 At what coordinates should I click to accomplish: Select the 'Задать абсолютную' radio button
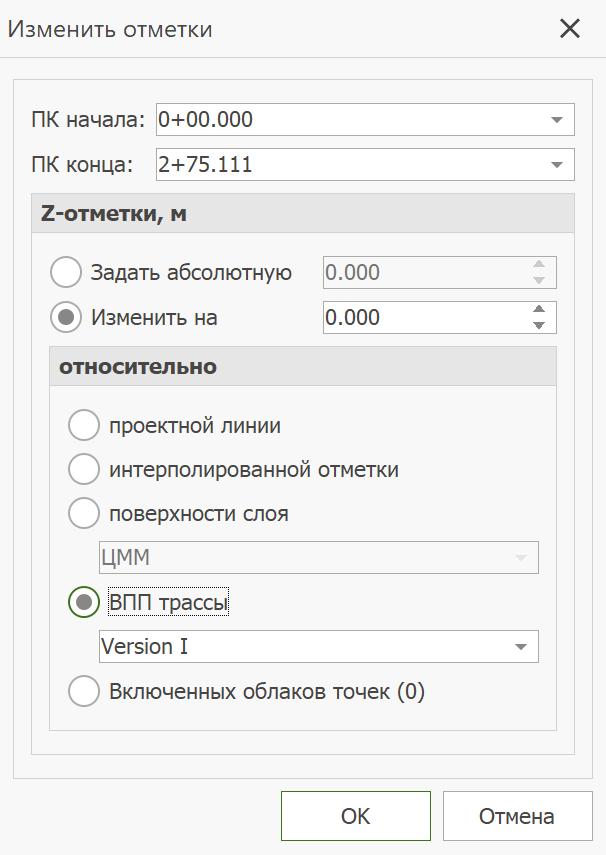point(66,272)
